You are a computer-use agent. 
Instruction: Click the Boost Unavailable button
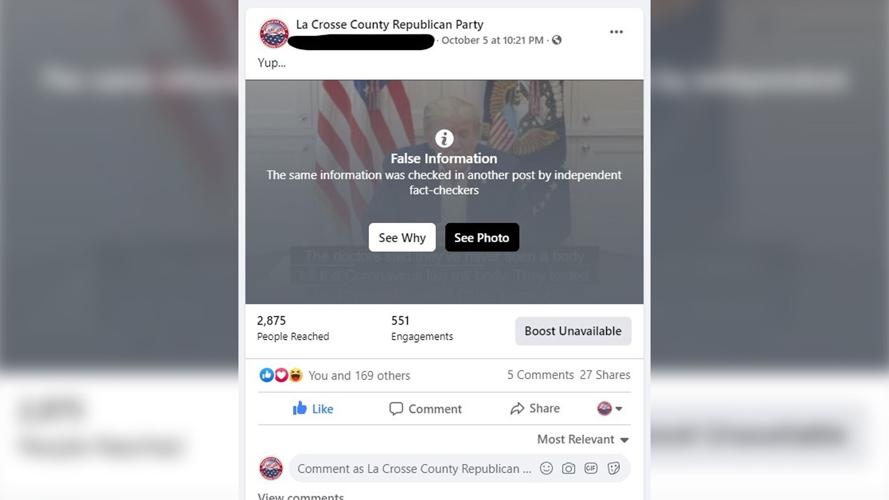[573, 331]
